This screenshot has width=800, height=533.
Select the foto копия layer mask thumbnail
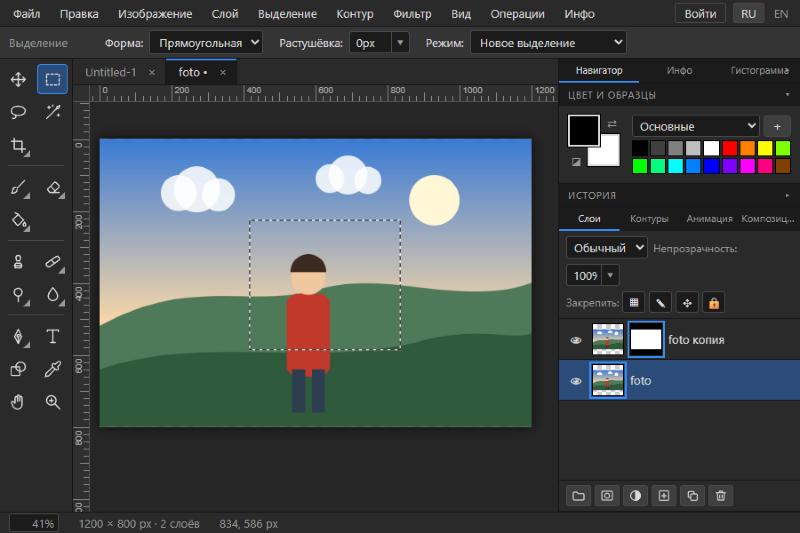point(646,340)
